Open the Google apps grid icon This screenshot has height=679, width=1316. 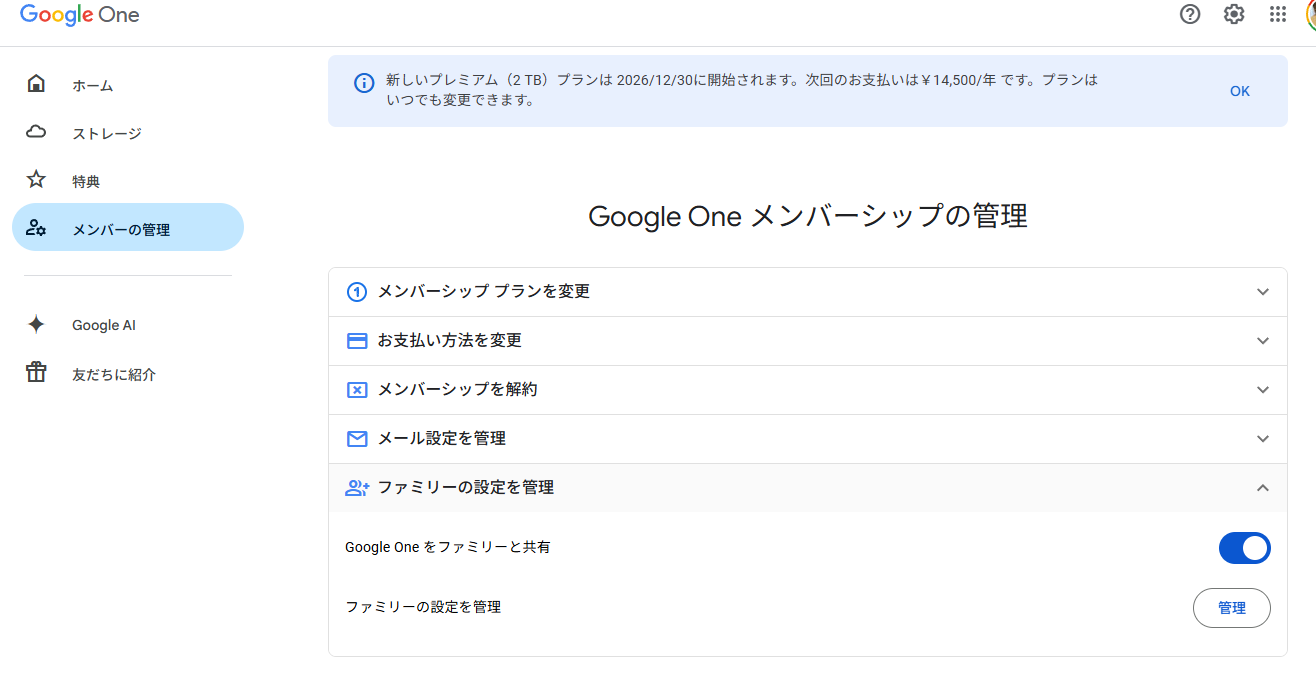pyautogui.click(x=1277, y=14)
